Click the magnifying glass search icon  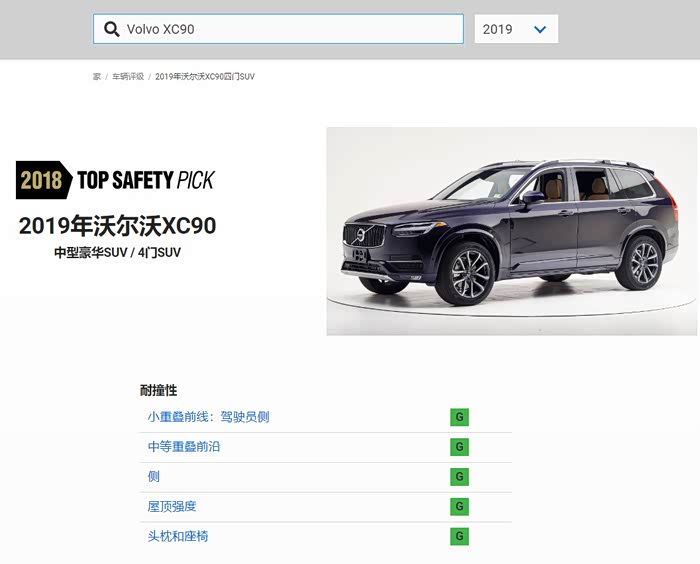(112, 29)
